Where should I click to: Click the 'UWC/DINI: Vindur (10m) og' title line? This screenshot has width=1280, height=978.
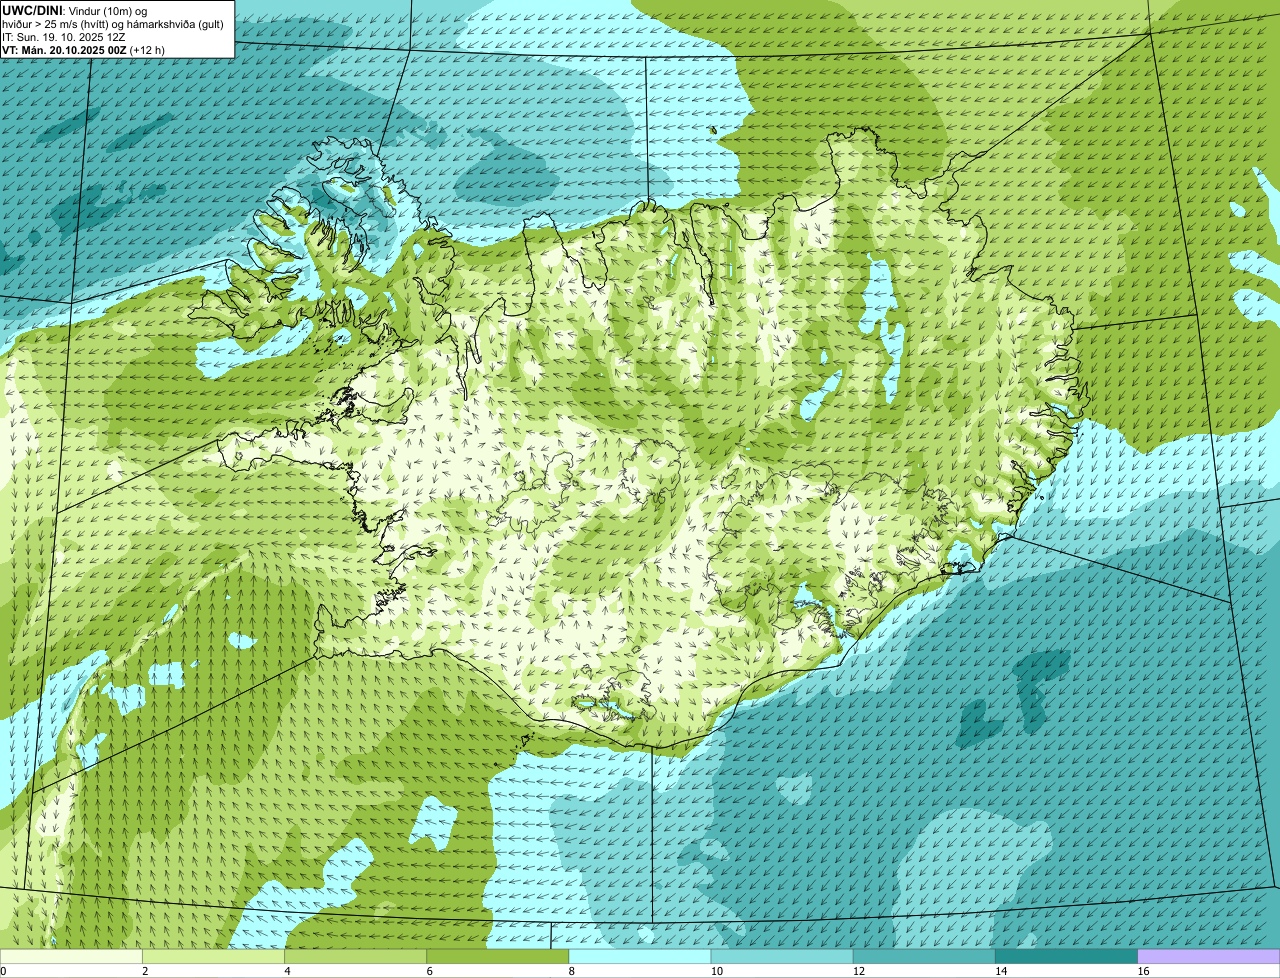(x=75, y=10)
